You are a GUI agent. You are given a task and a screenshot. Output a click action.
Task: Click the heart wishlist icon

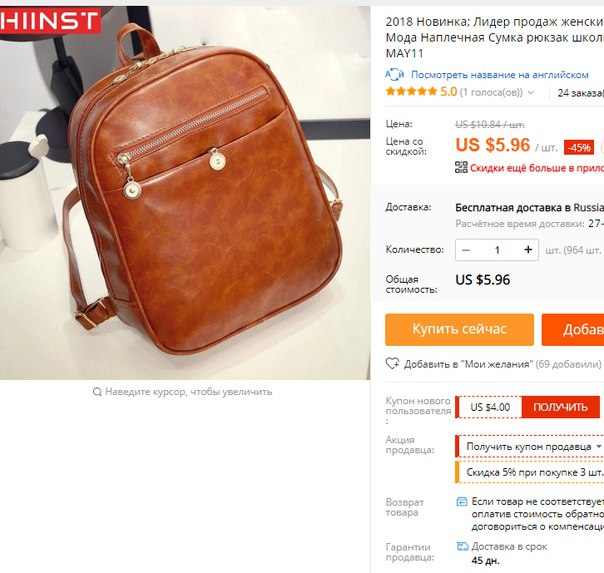pos(392,364)
